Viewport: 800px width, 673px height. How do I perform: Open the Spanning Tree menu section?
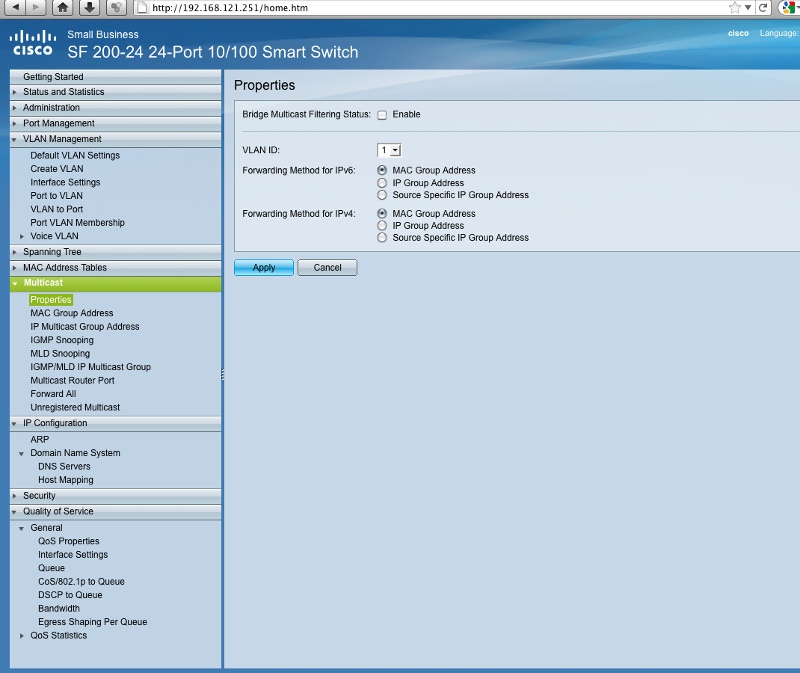pos(52,252)
